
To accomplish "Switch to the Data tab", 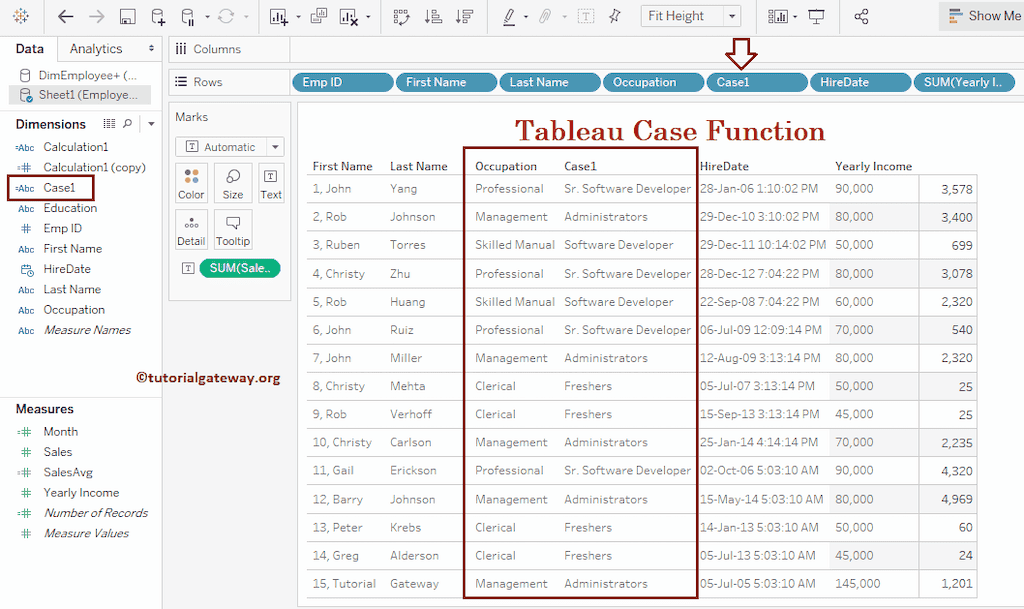I will coord(29,48).
